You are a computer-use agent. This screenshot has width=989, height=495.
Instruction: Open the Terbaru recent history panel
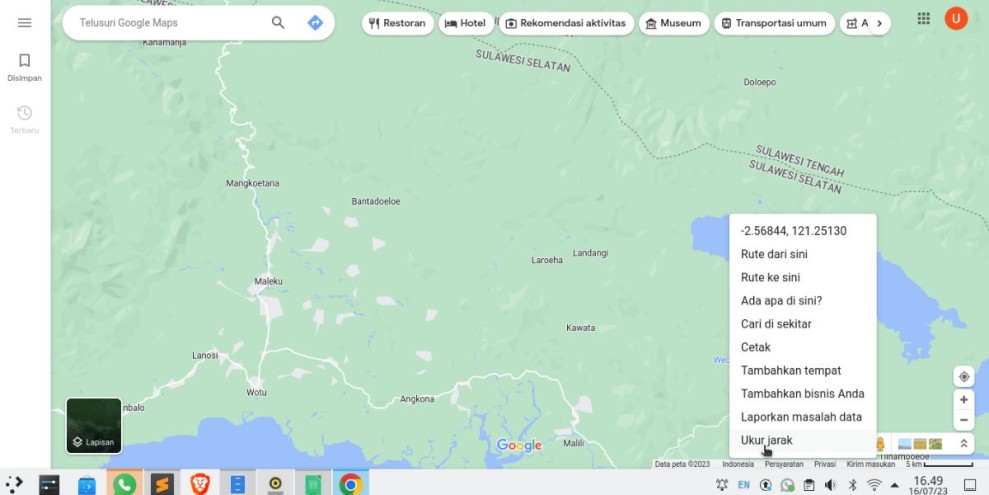(25, 120)
